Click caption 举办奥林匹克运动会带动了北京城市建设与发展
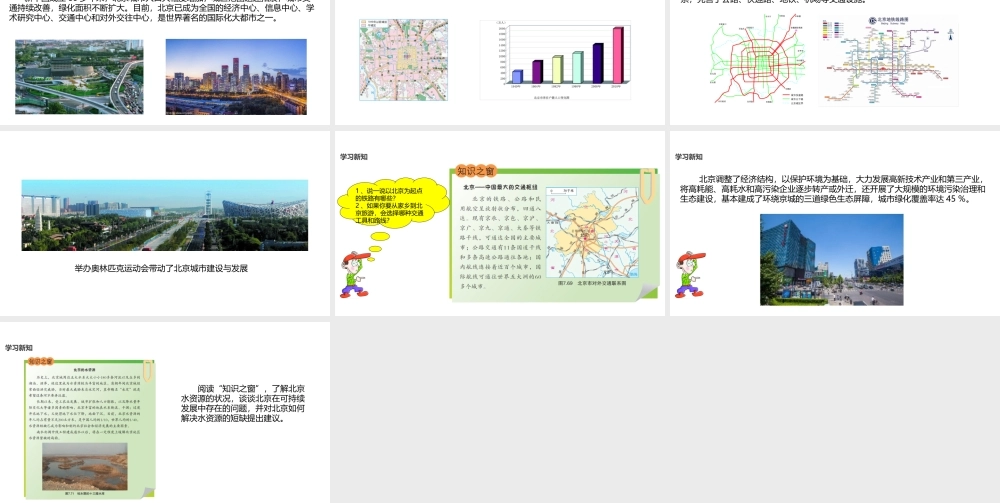This screenshot has height=503, width=1000. pyautogui.click(x=161, y=268)
